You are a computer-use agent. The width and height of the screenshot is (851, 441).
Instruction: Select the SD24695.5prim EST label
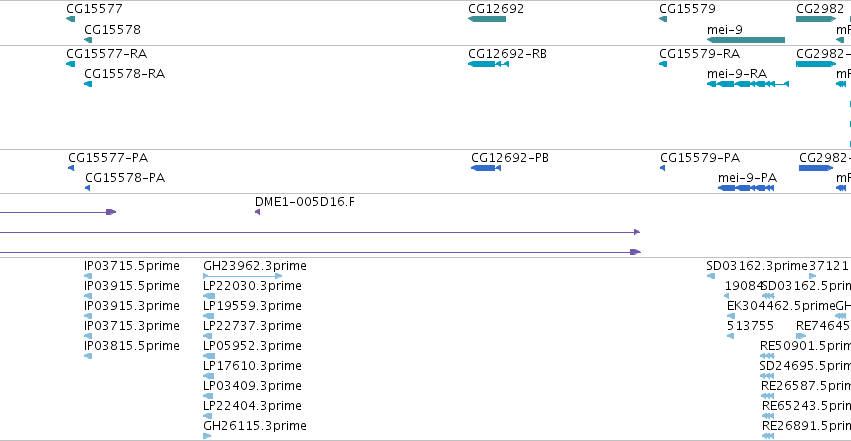[805, 366]
